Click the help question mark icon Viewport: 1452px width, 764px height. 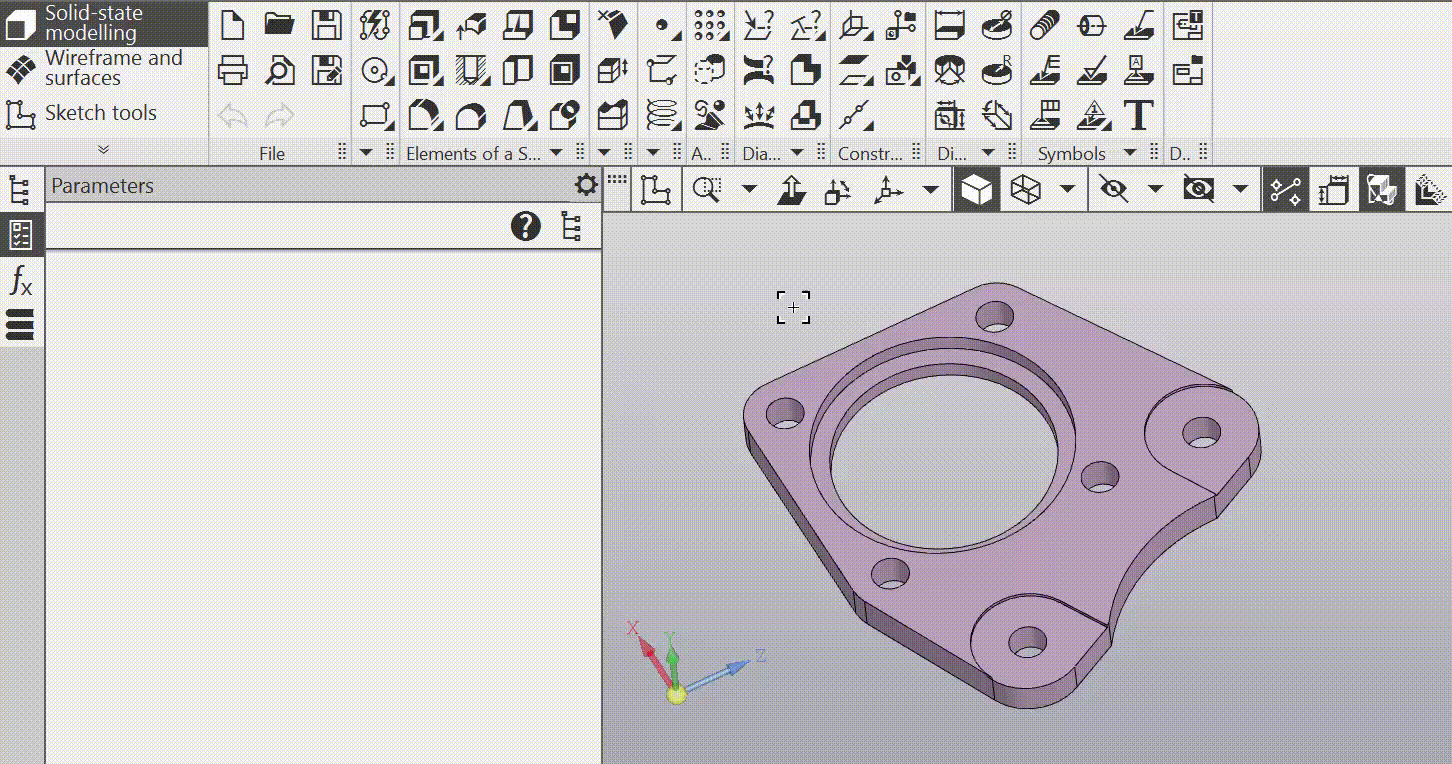(x=525, y=226)
